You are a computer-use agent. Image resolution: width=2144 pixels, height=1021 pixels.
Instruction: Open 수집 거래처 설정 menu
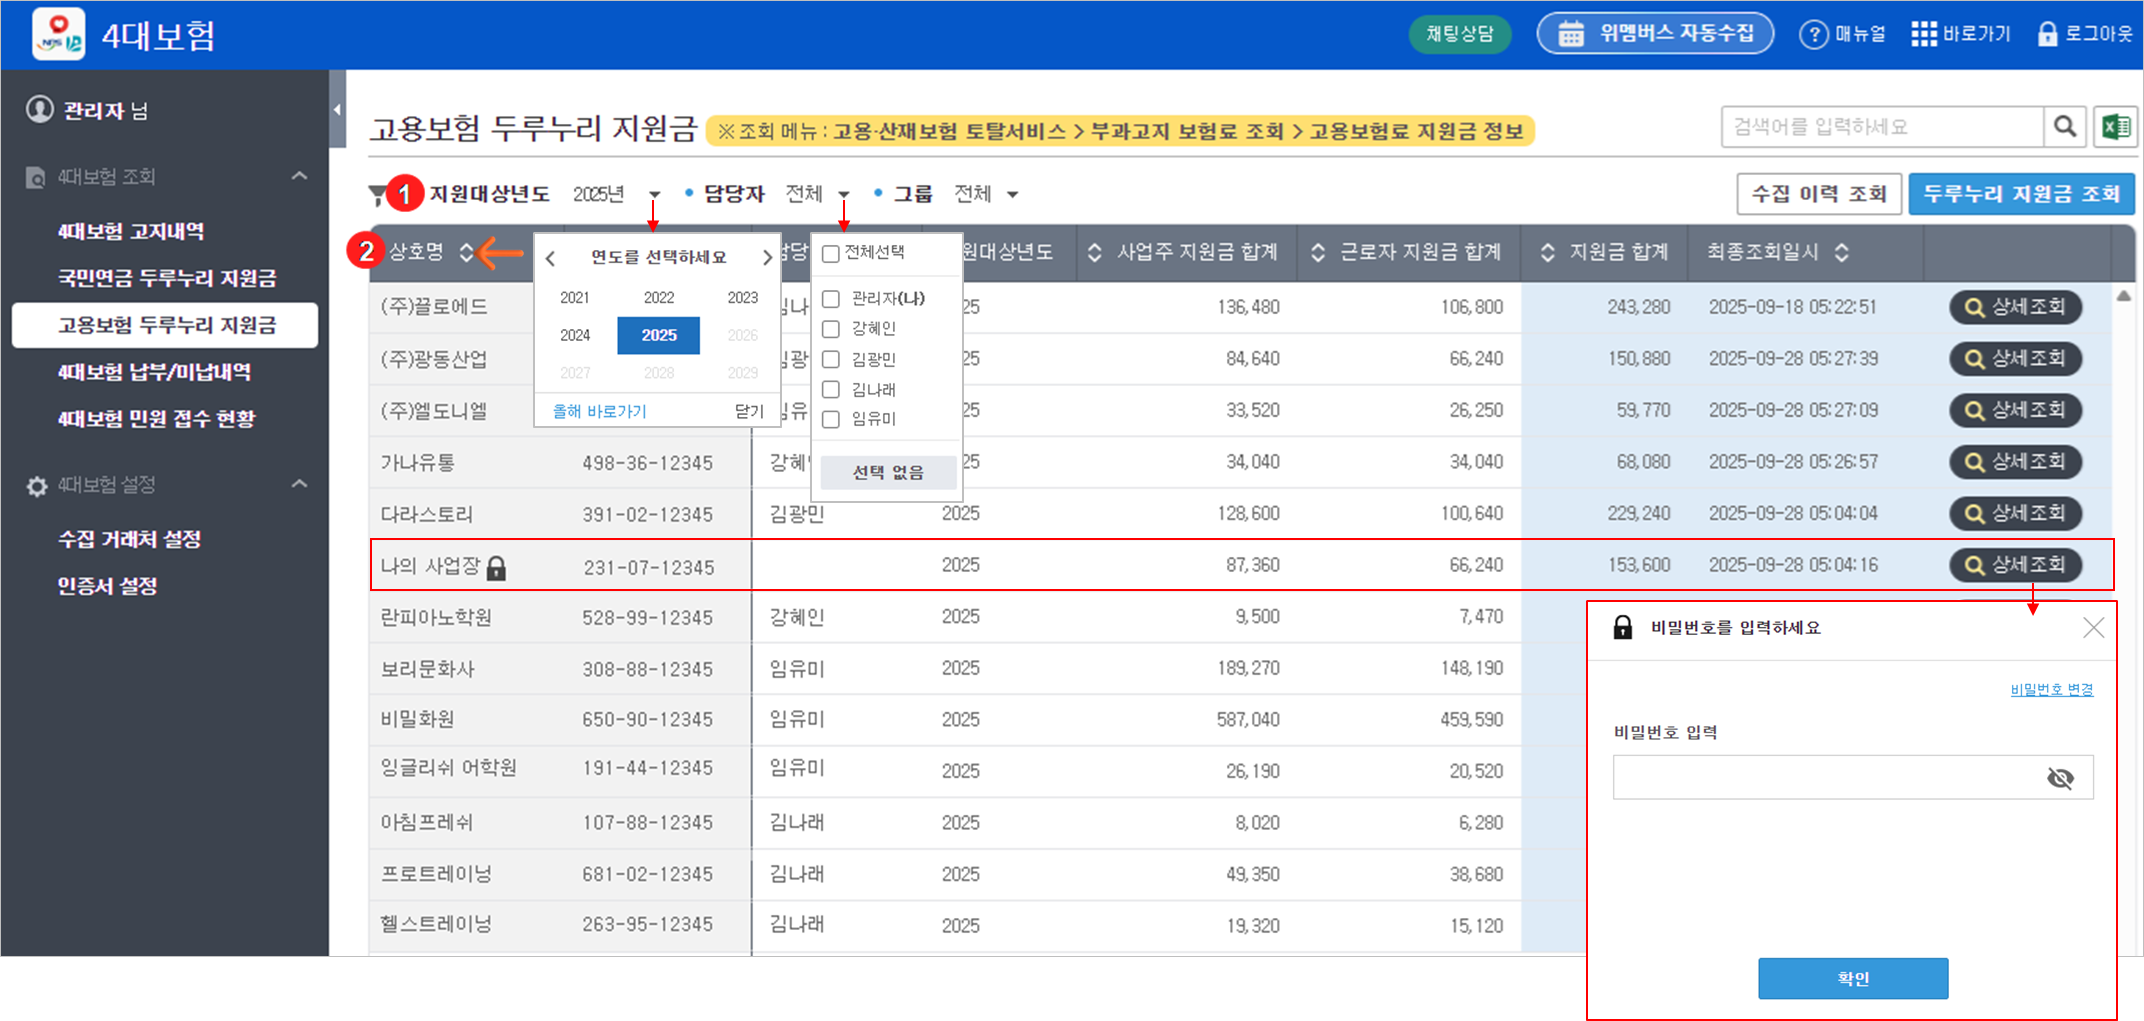(130, 539)
